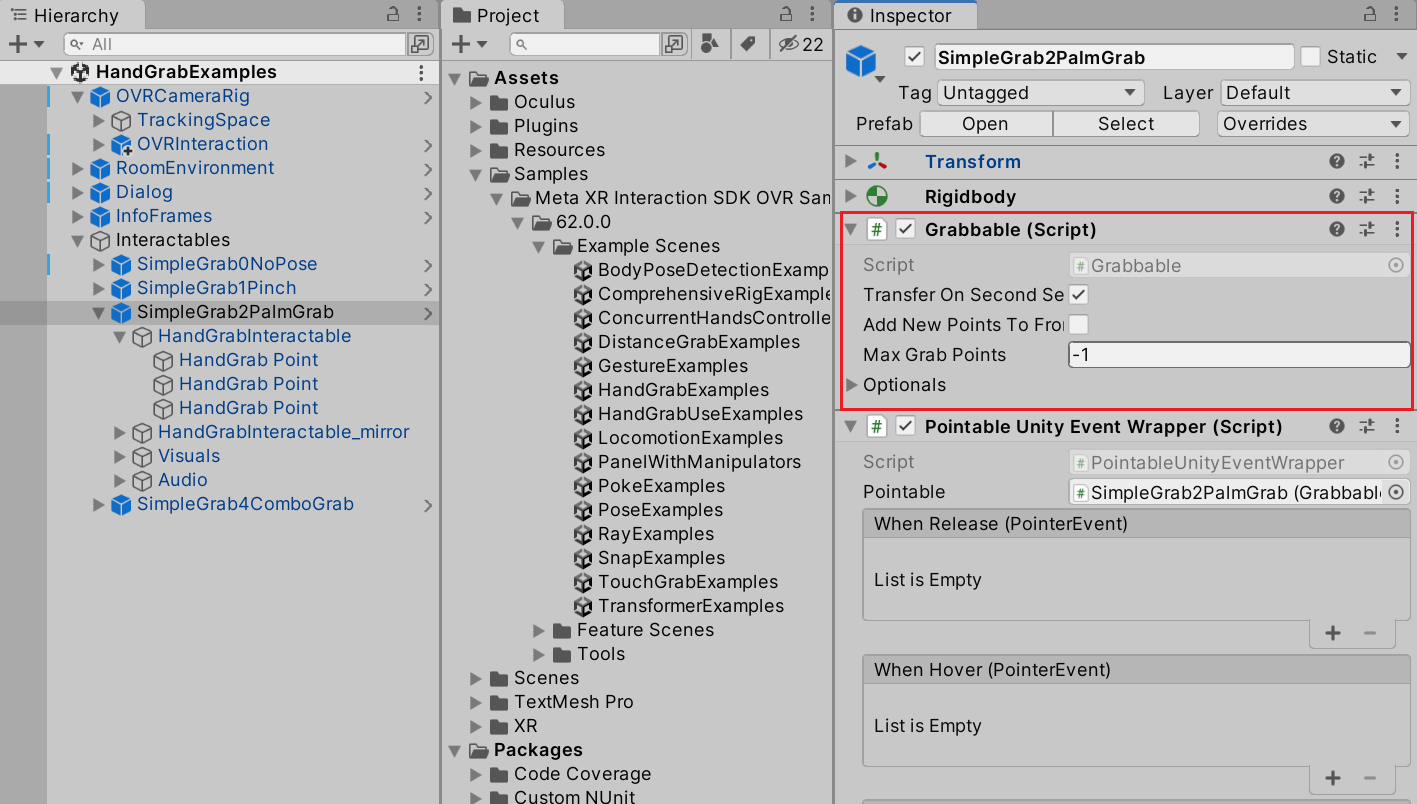Open Transform component help icon
Image resolution: width=1417 pixels, height=804 pixels.
point(1337,162)
